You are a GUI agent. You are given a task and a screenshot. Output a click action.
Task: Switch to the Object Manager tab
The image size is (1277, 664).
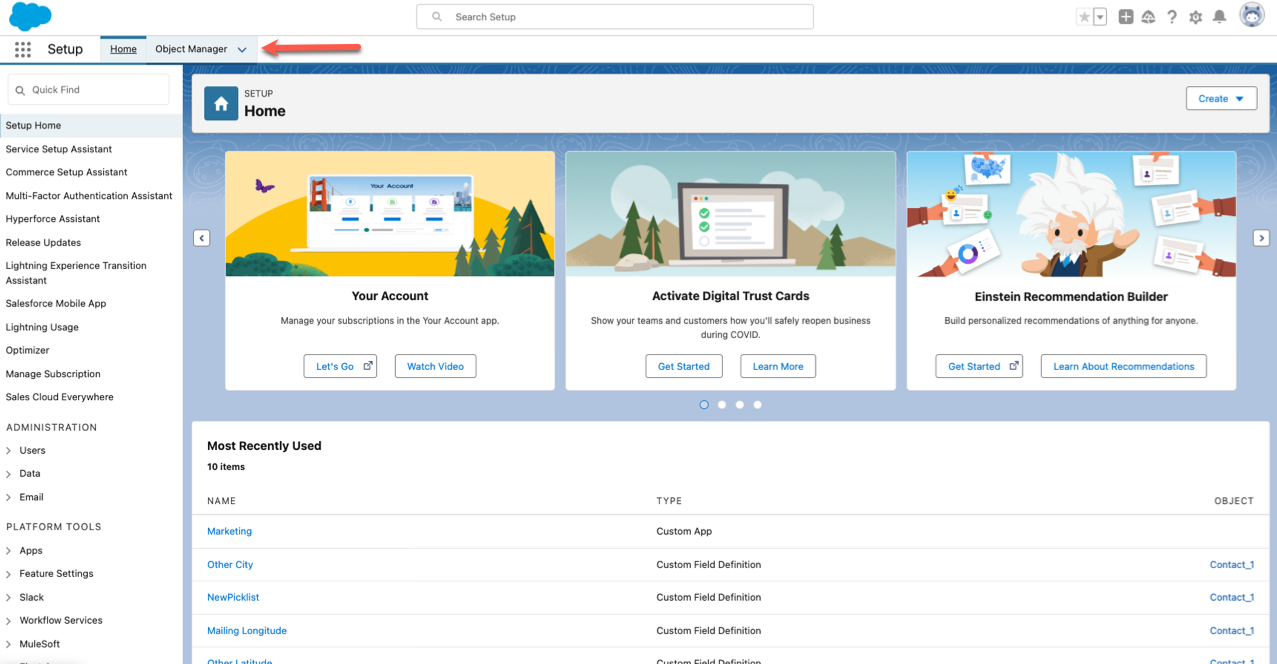[191, 49]
